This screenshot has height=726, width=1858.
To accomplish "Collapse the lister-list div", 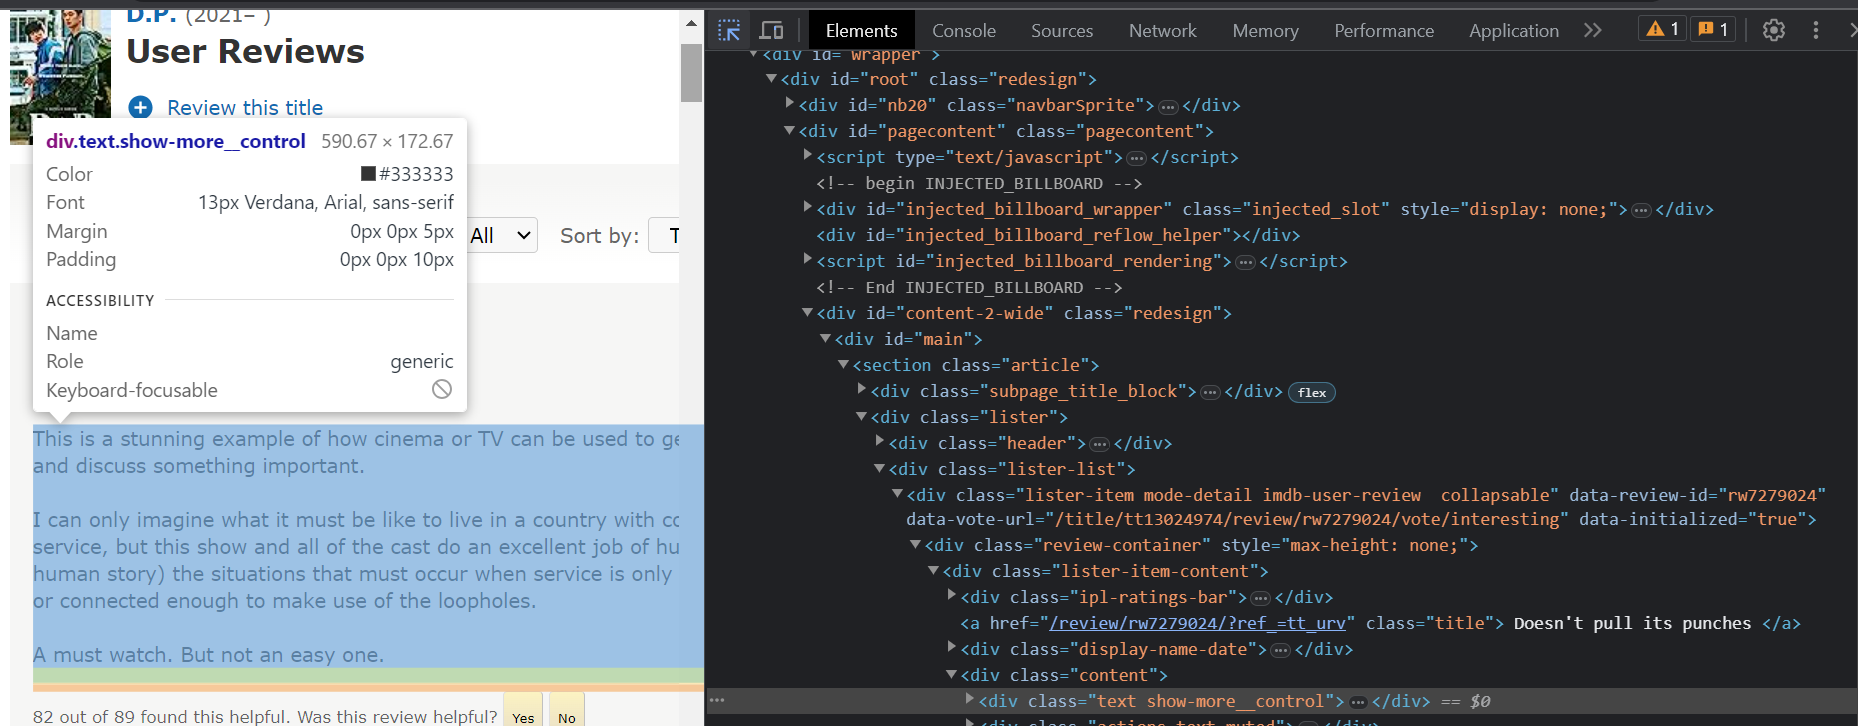I will [x=879, y=468].
